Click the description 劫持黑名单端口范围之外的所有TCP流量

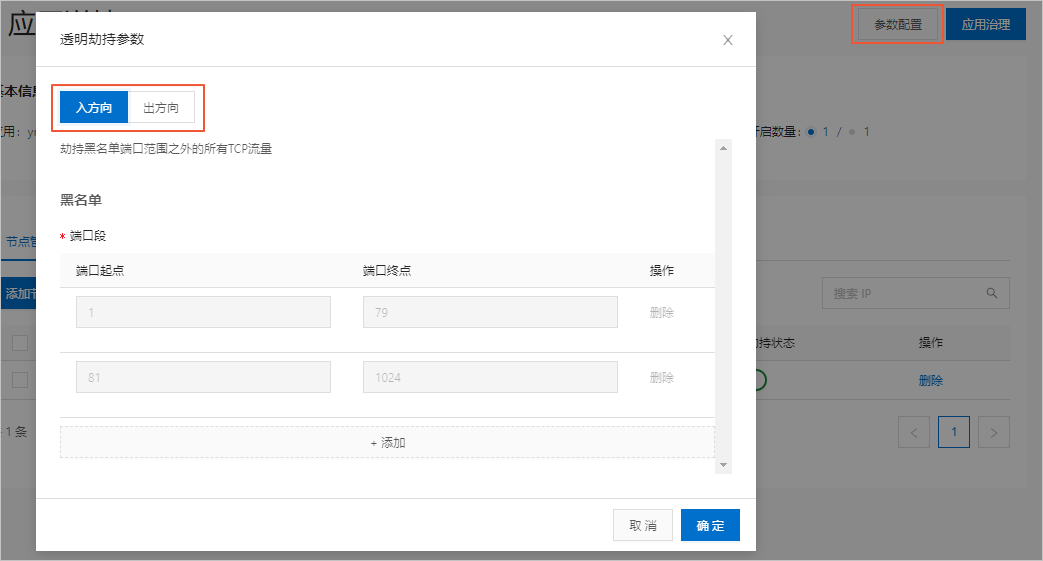coord(166,149)
